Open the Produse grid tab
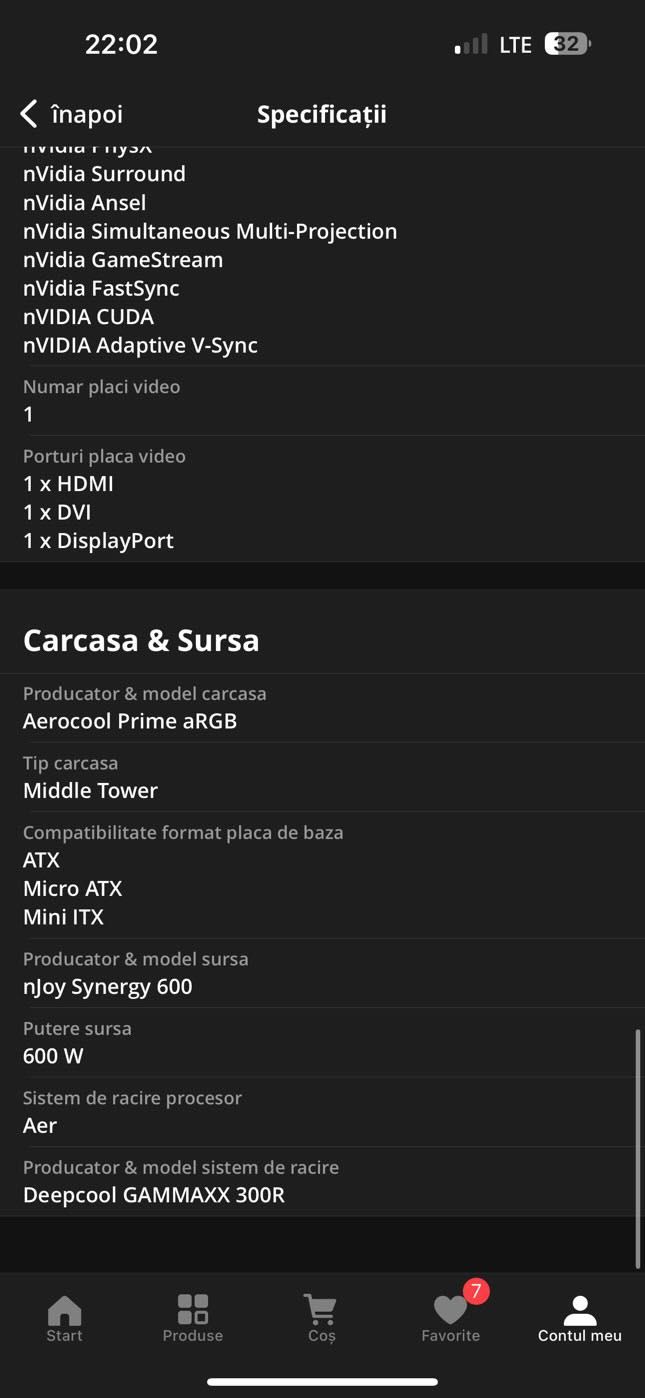Viewport: 645px width, 1398px height. [193, 1319]
